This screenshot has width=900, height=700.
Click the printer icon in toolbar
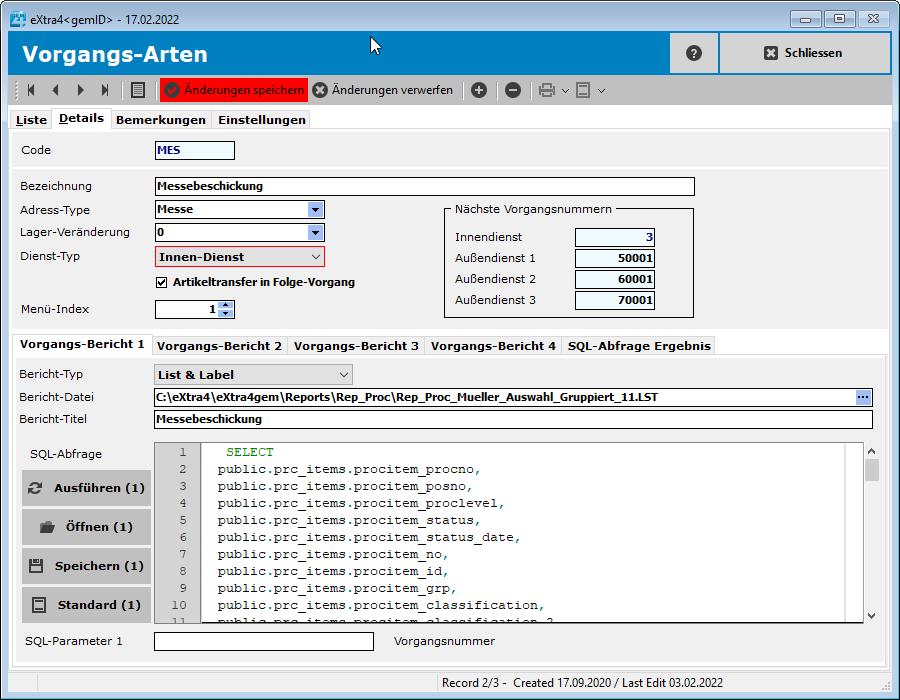tap(547, 90)
